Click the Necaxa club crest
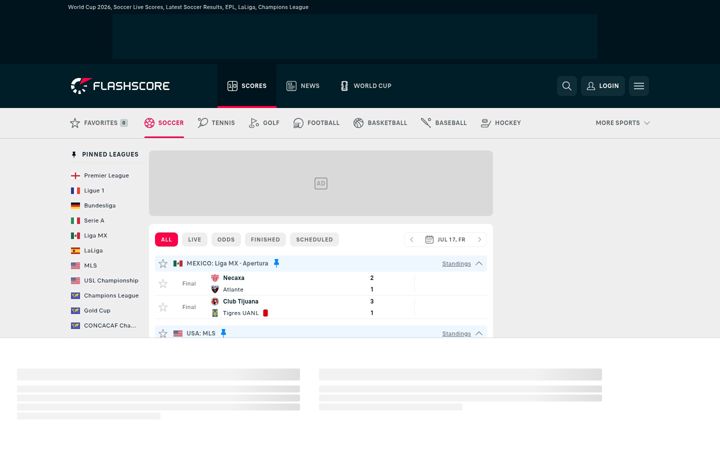Viewport: 720px width, 450px height. pos(215,278)
